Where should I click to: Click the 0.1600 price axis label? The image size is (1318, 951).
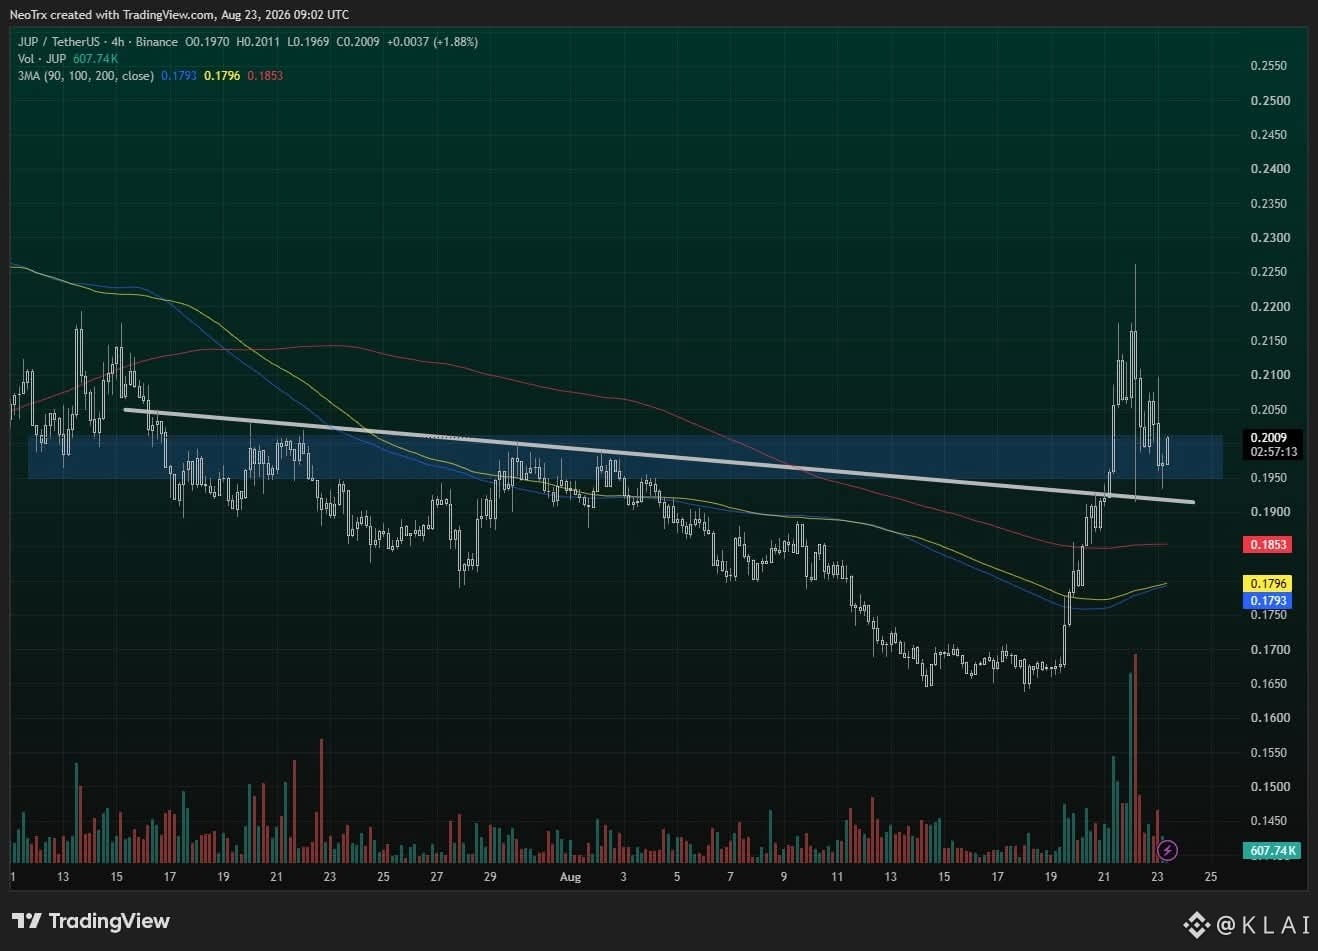(x=1269, y=718)
